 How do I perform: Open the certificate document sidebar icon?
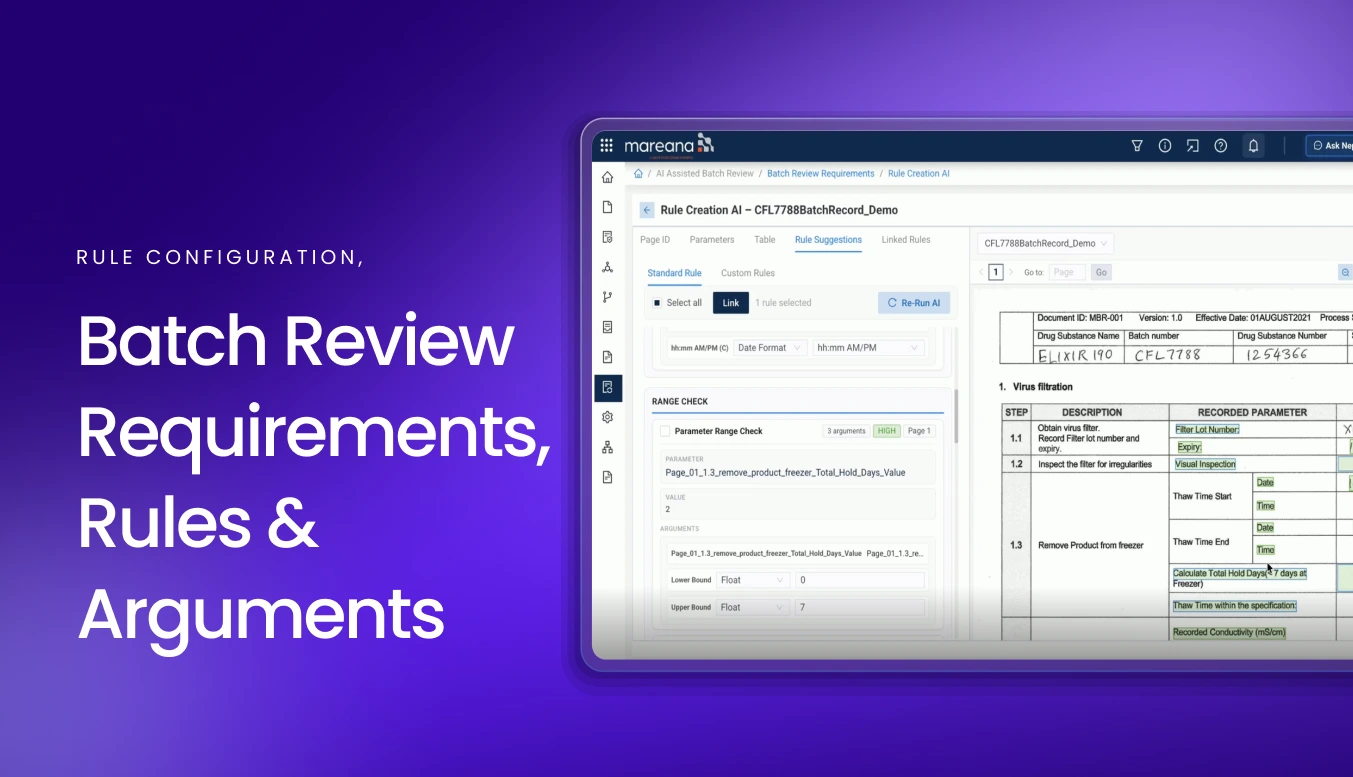pos(607,327)
